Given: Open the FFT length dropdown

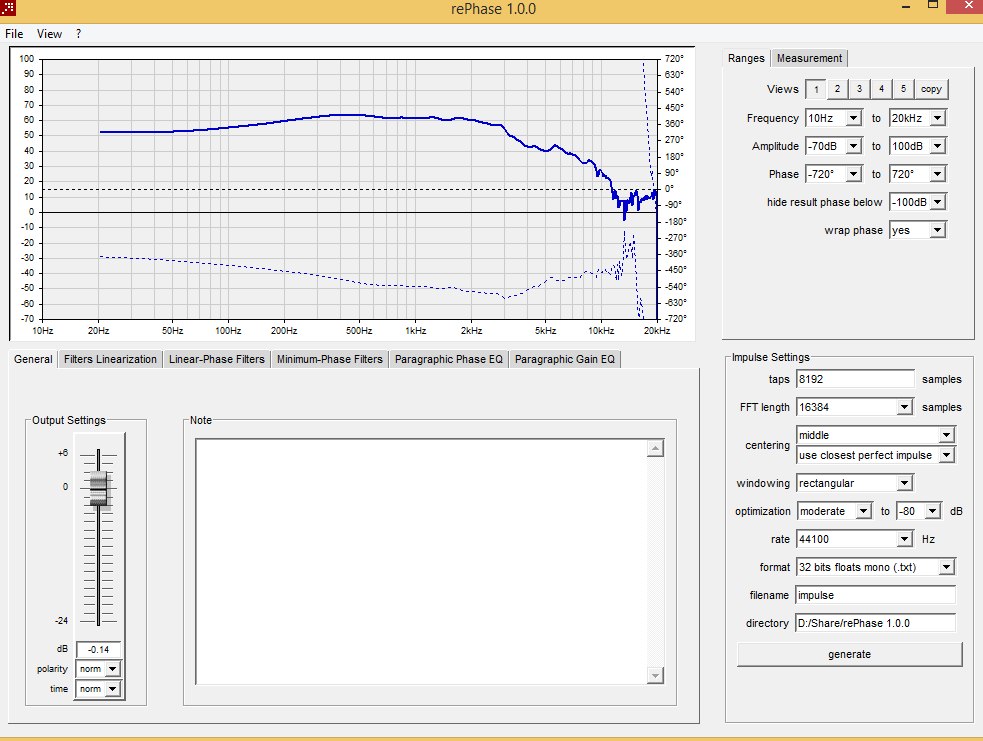Looking at the screenshot, I should 904,407.
